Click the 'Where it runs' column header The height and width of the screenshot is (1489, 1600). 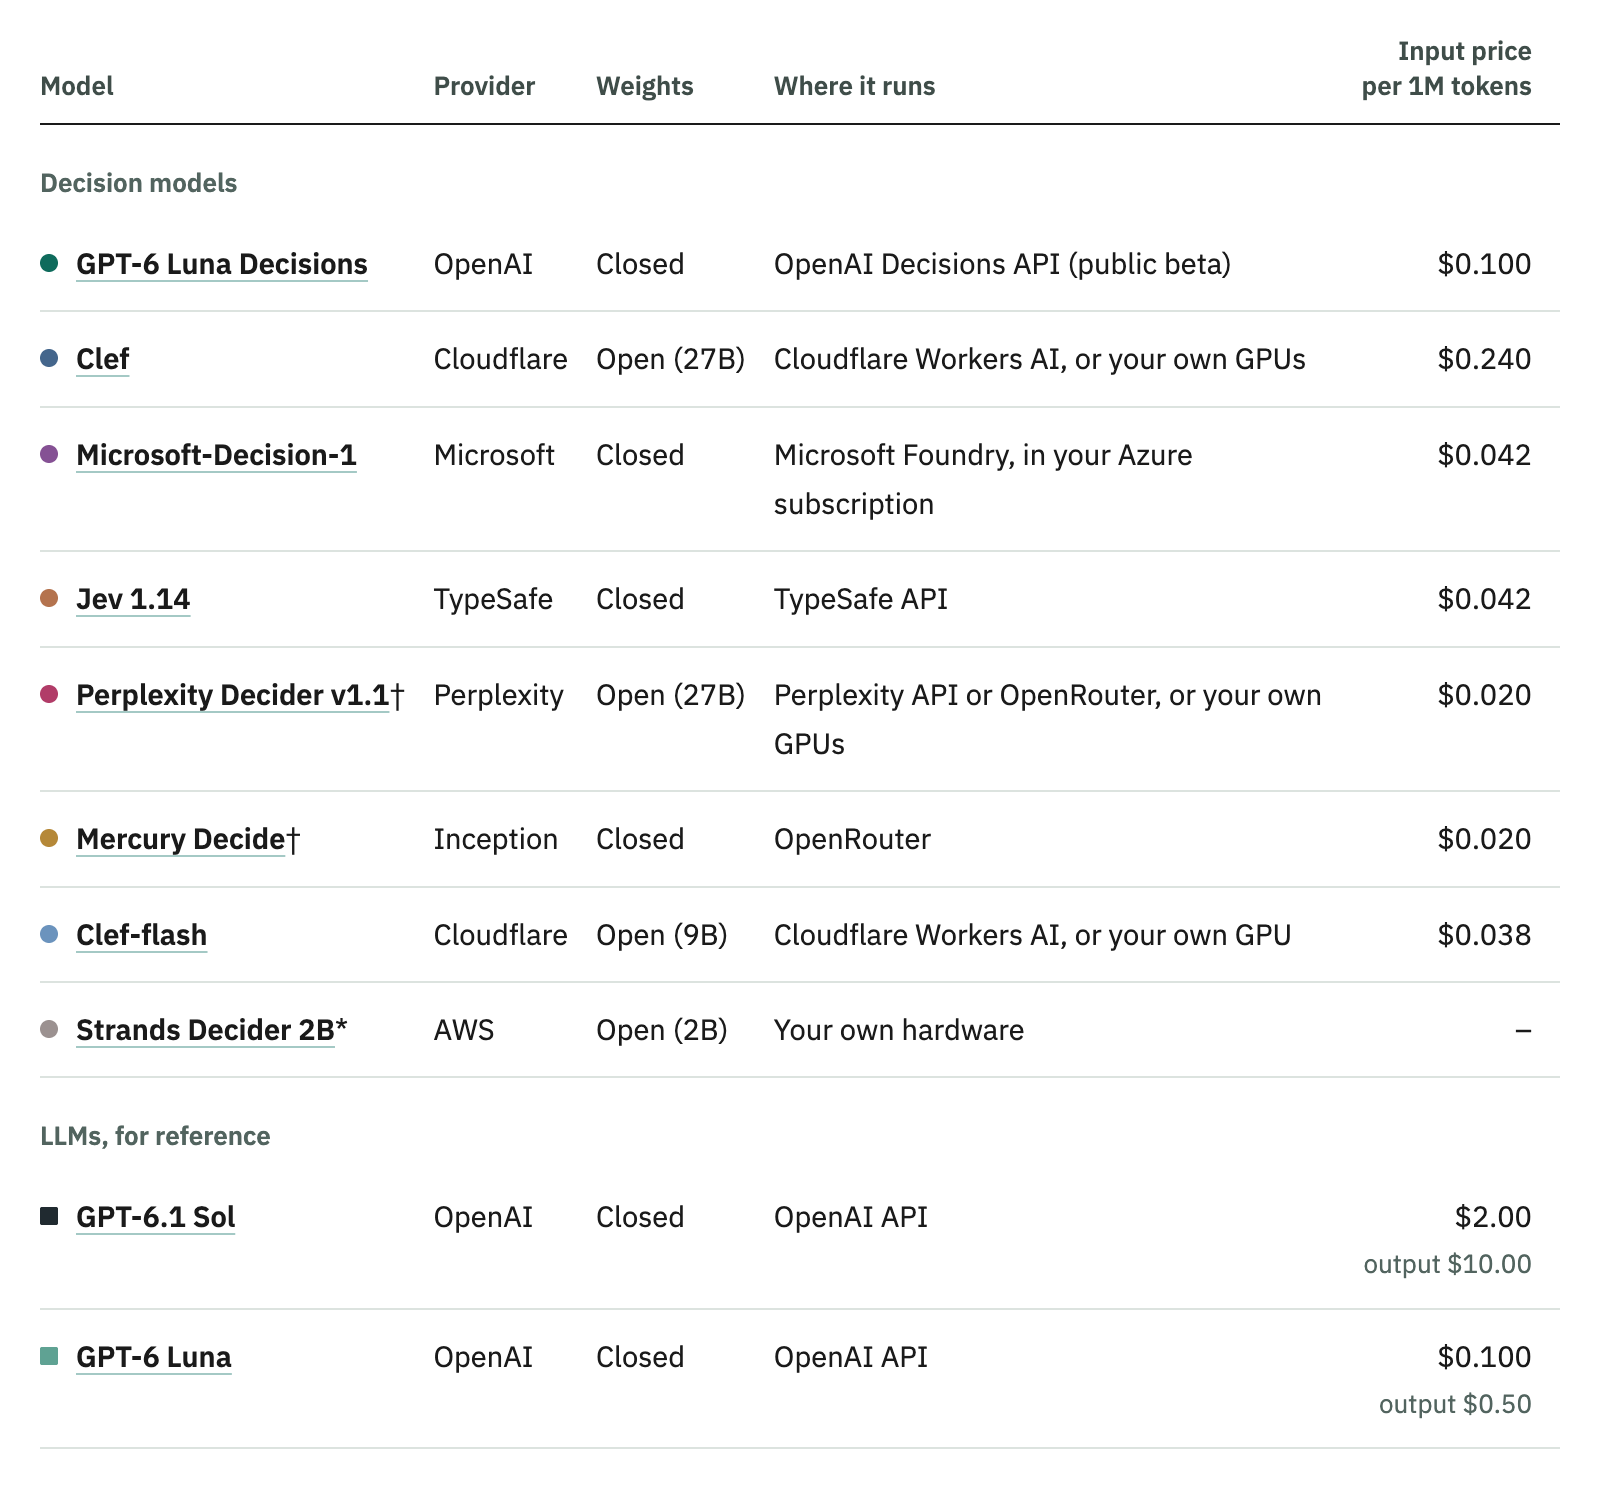(855, 86)
